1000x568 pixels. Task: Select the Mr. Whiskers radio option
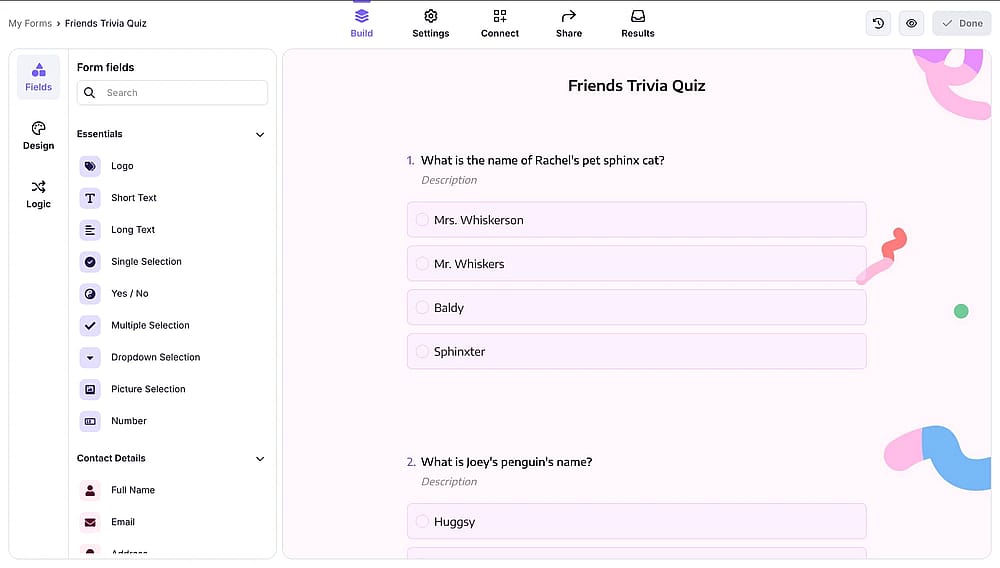[x=422, y=264]
